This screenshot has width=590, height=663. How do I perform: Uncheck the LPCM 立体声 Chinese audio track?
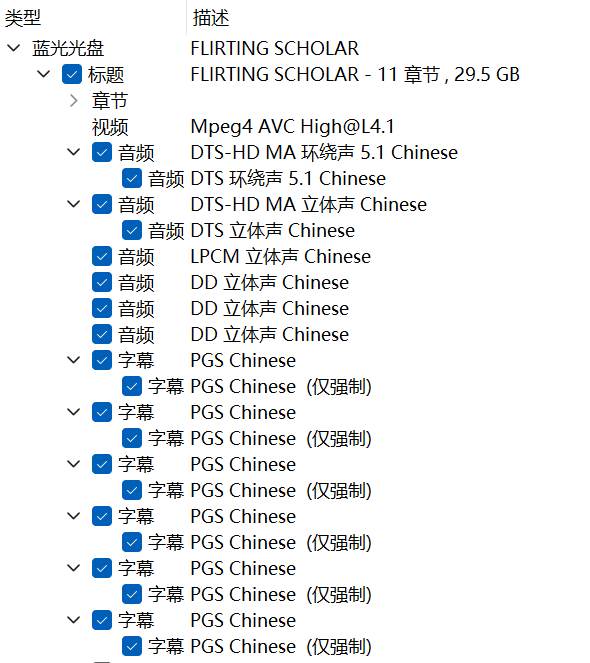(102, 256)
